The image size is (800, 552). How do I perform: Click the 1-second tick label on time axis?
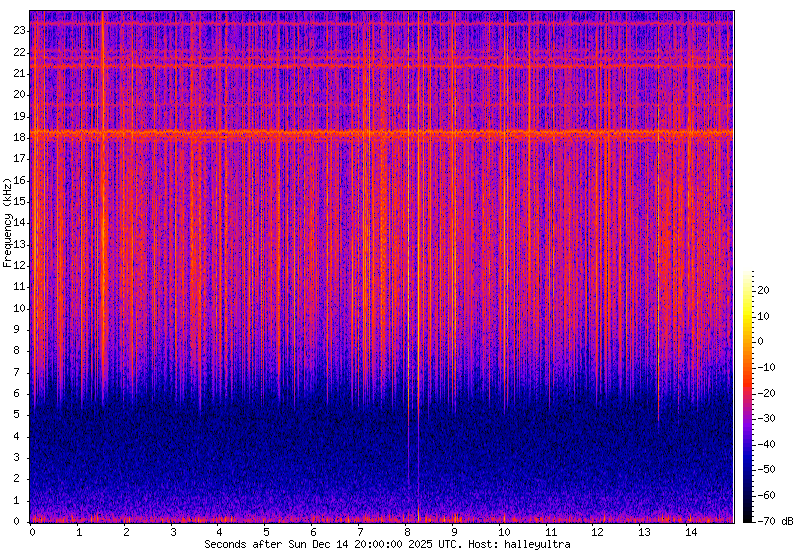coord(79,532)
